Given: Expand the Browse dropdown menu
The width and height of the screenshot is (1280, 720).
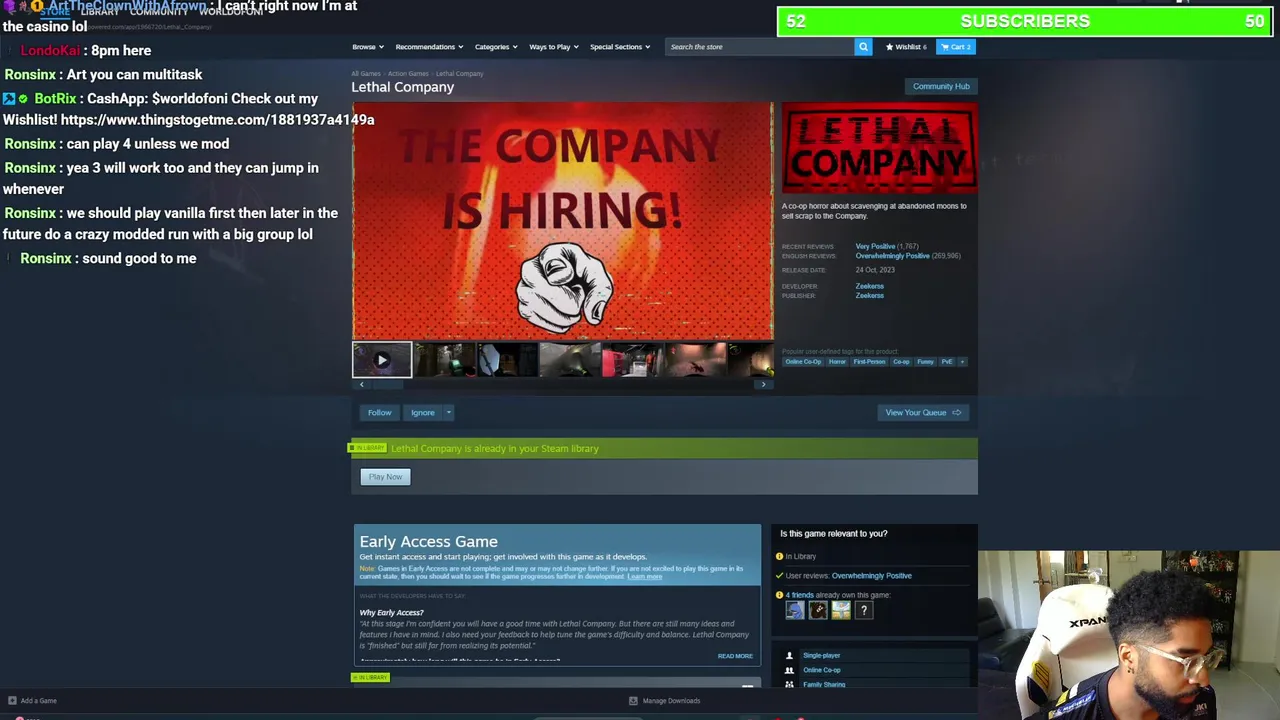Looking at the screenshot, I should (x=367, y=47).
